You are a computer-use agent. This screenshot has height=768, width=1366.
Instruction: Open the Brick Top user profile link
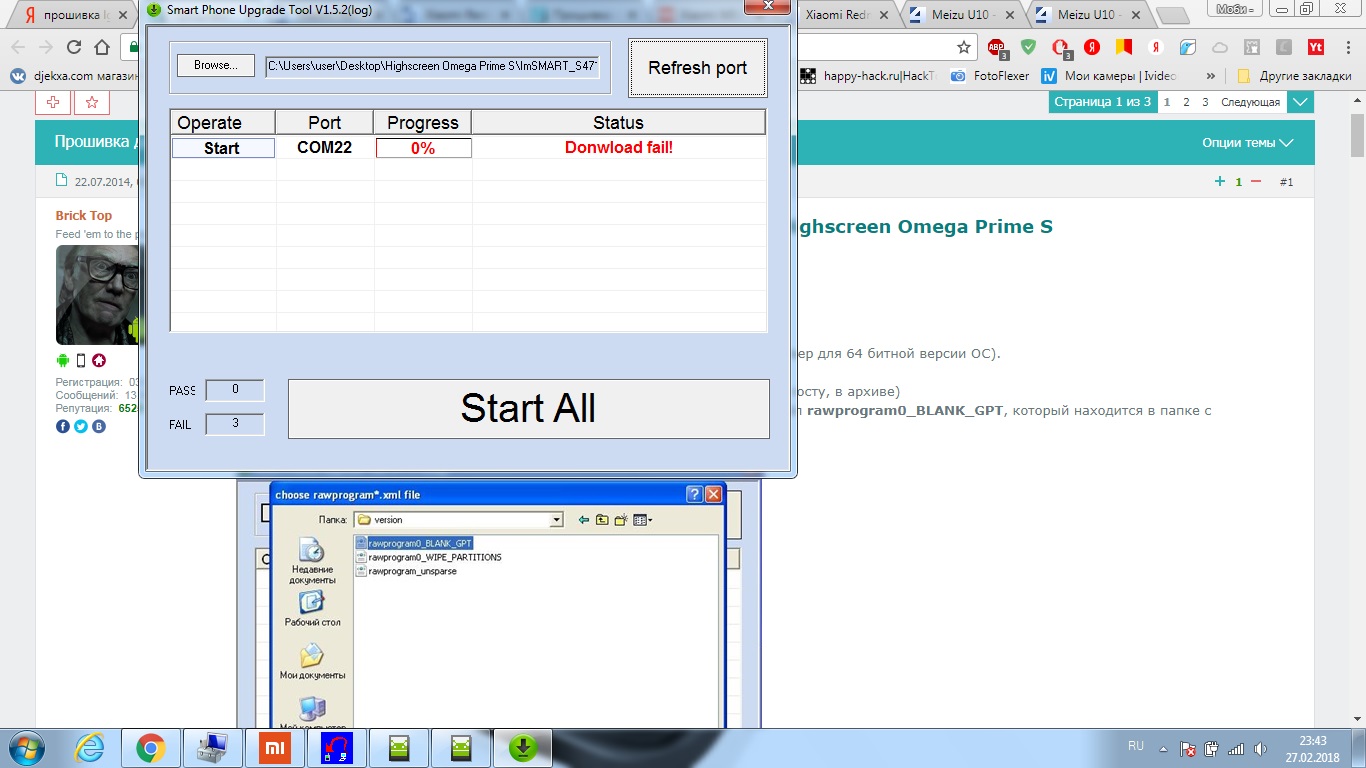(x=84, y=216)
